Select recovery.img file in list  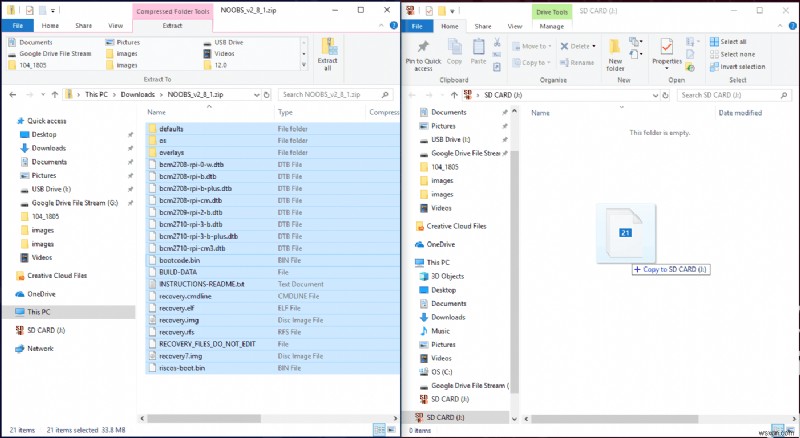pos(179,320)
